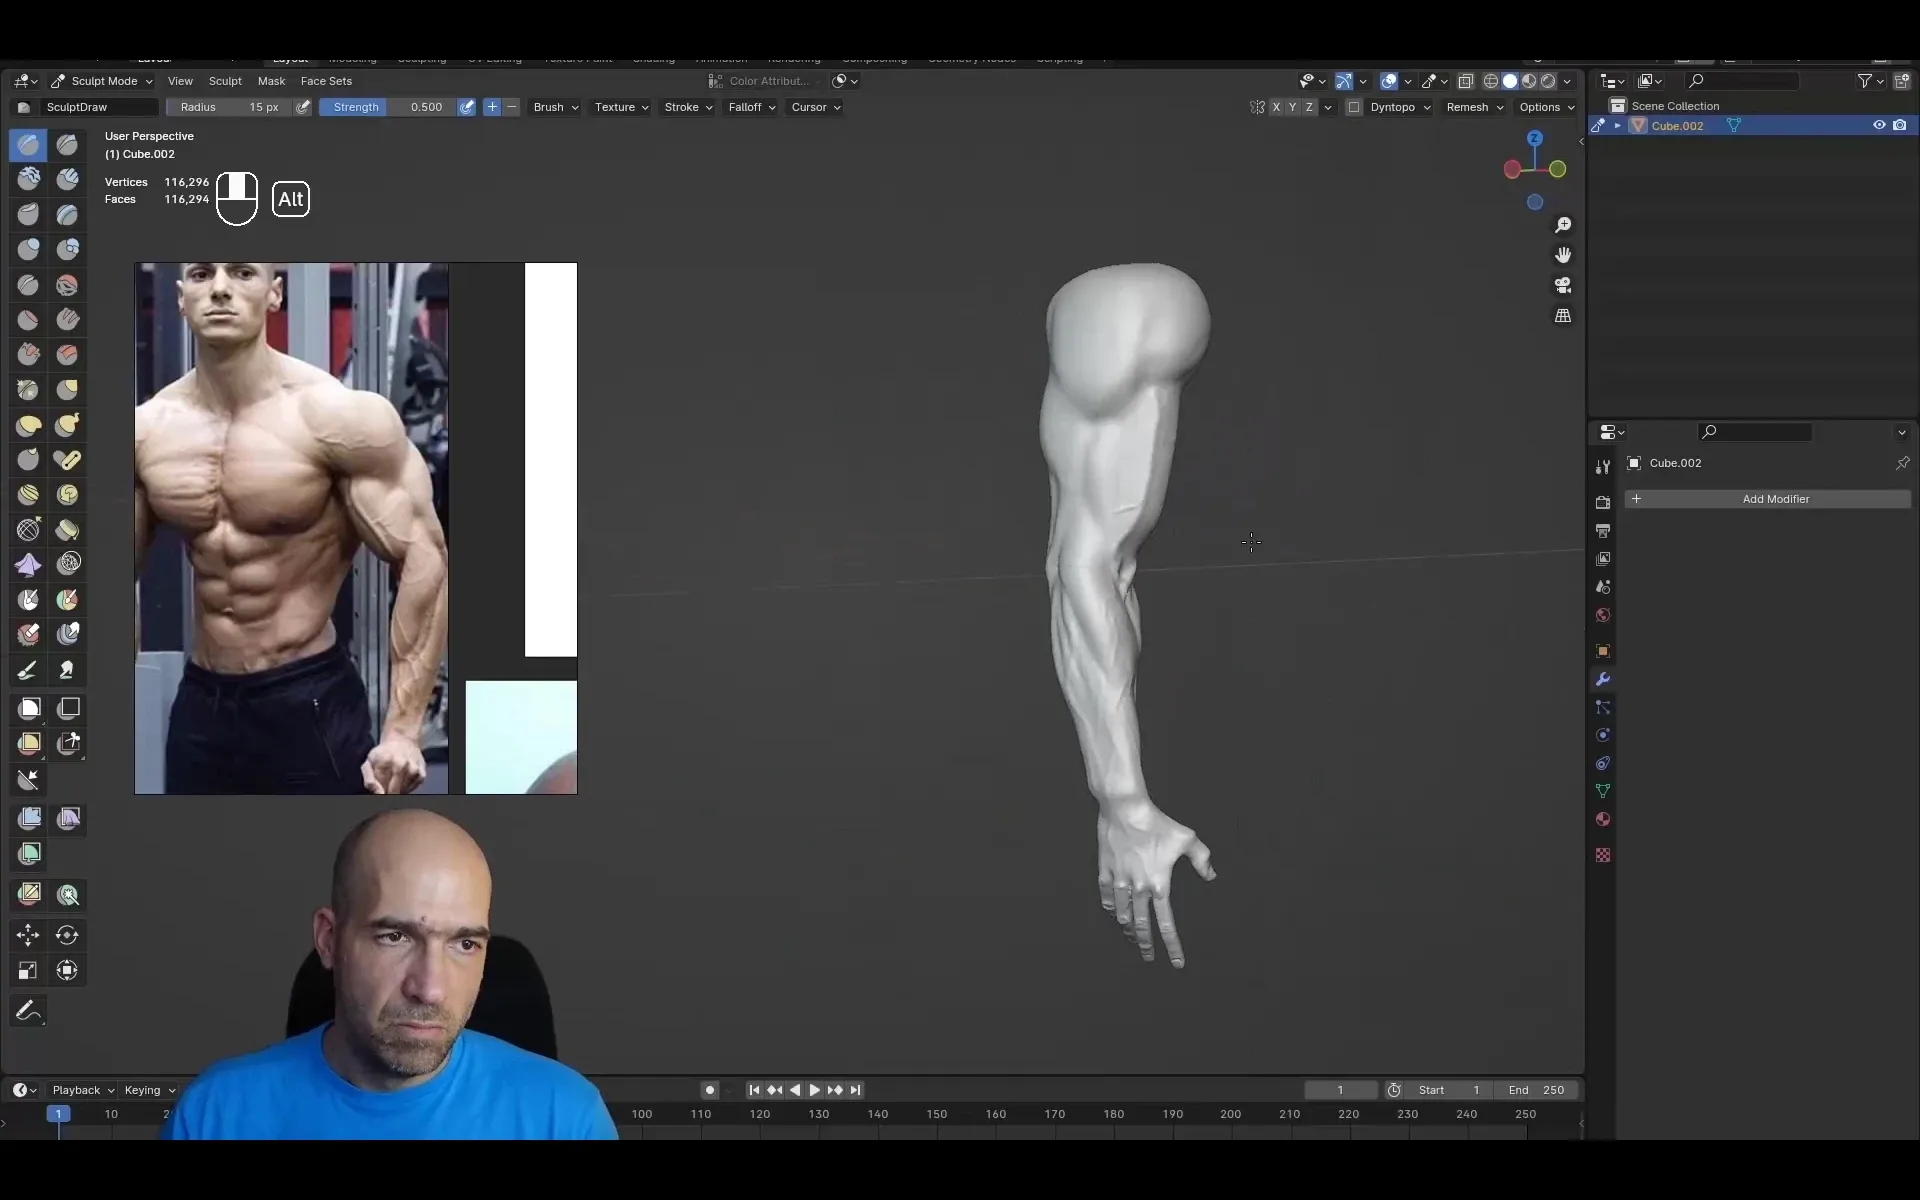
Task: Open the Object Properties tab
Action: 1603,651
